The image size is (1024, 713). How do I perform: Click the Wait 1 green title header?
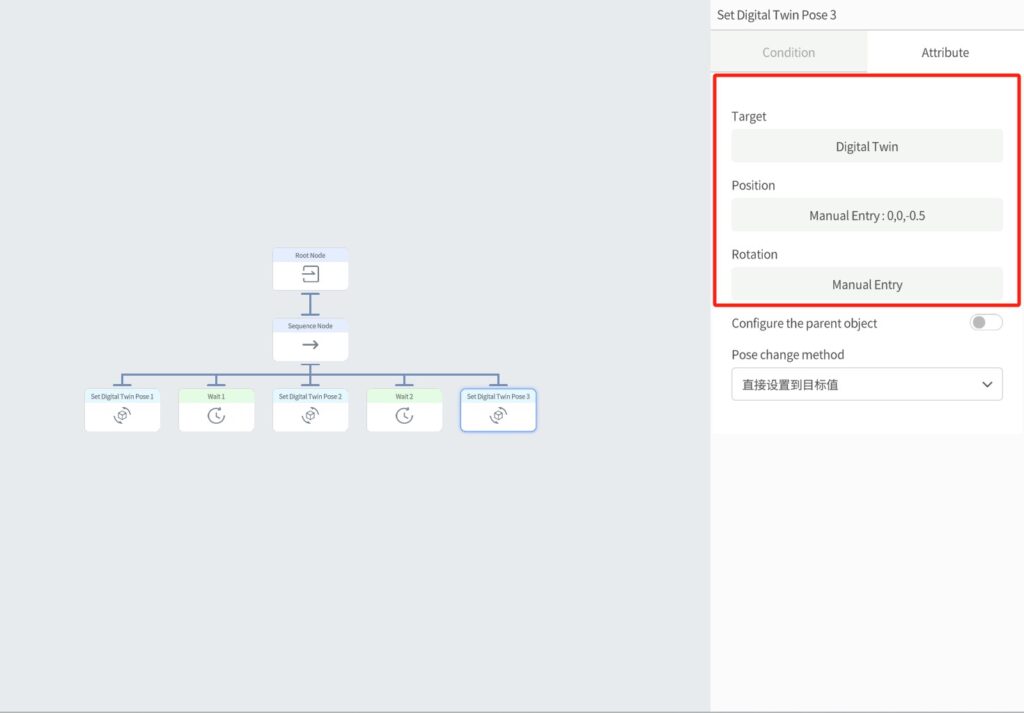tap(216, 396)
